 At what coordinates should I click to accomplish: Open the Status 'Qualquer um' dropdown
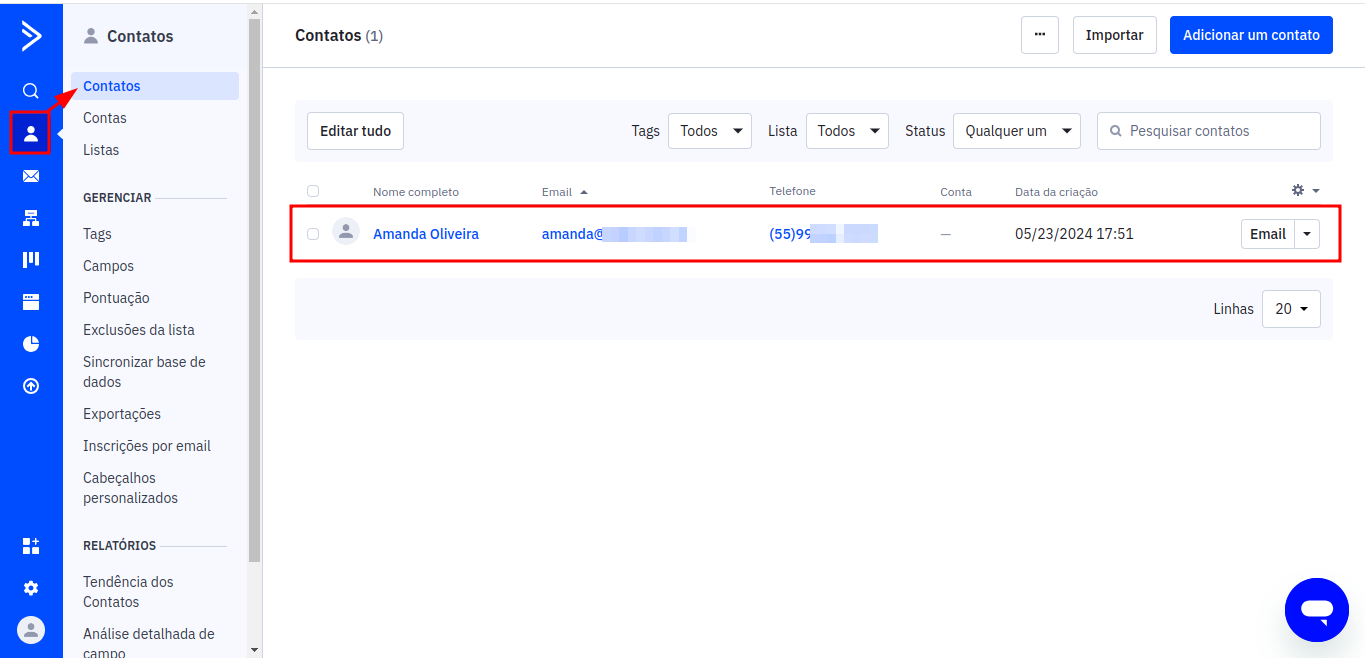1016,131
